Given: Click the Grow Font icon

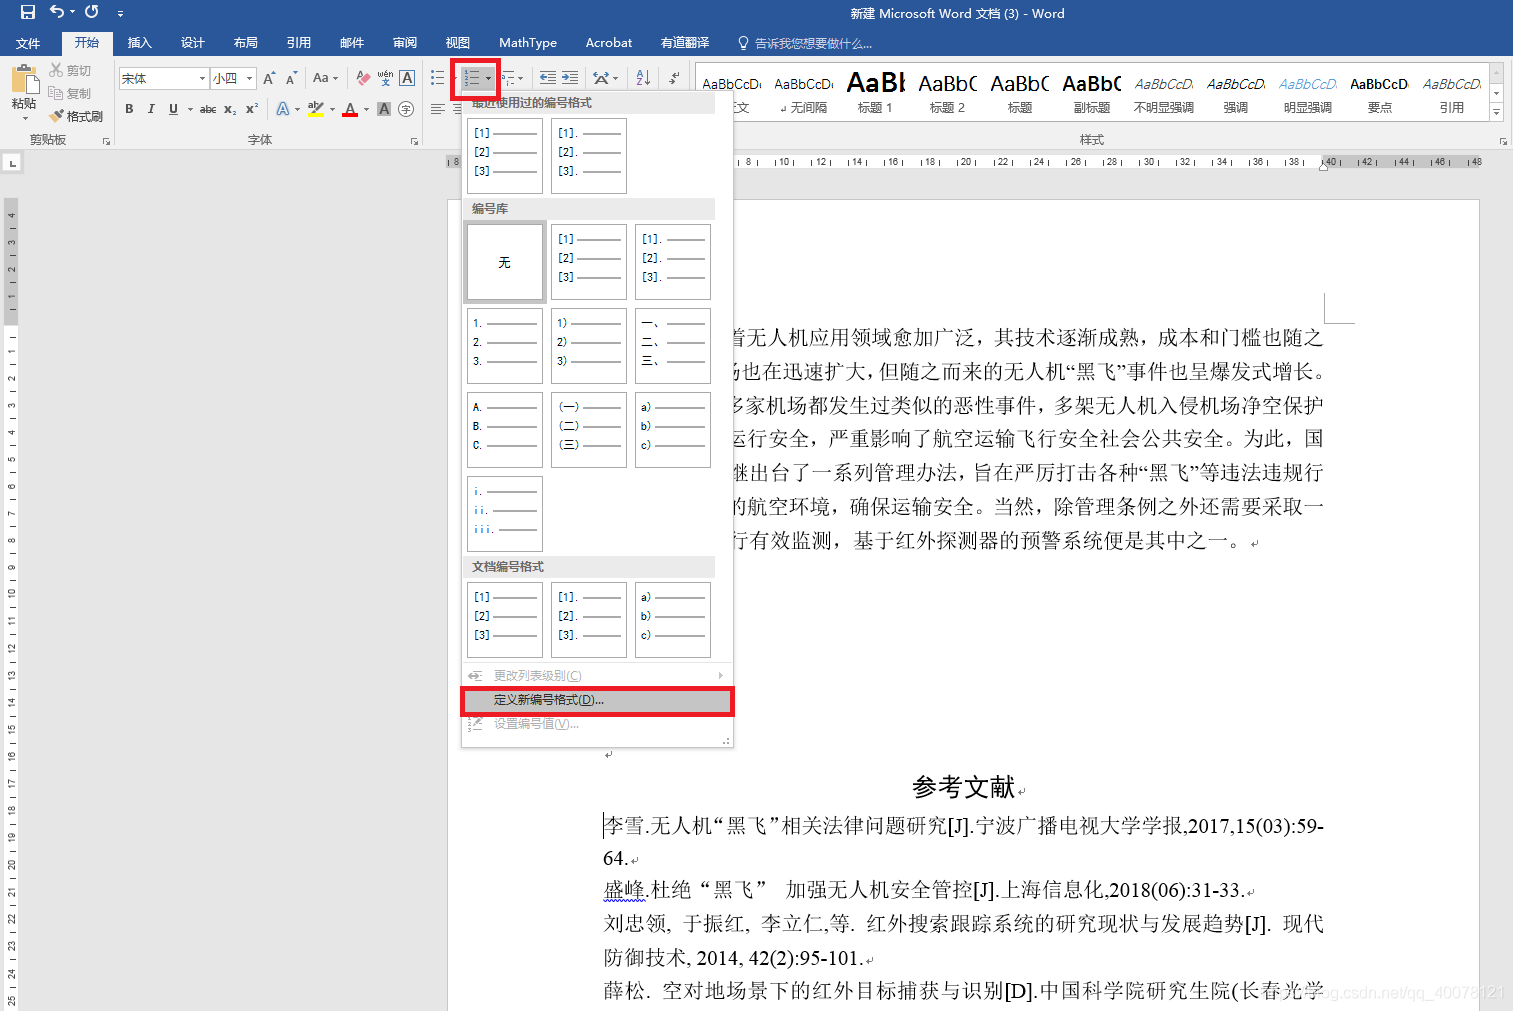Looking at the screenshot, I should pyautogui.click(x=269, y=78).
